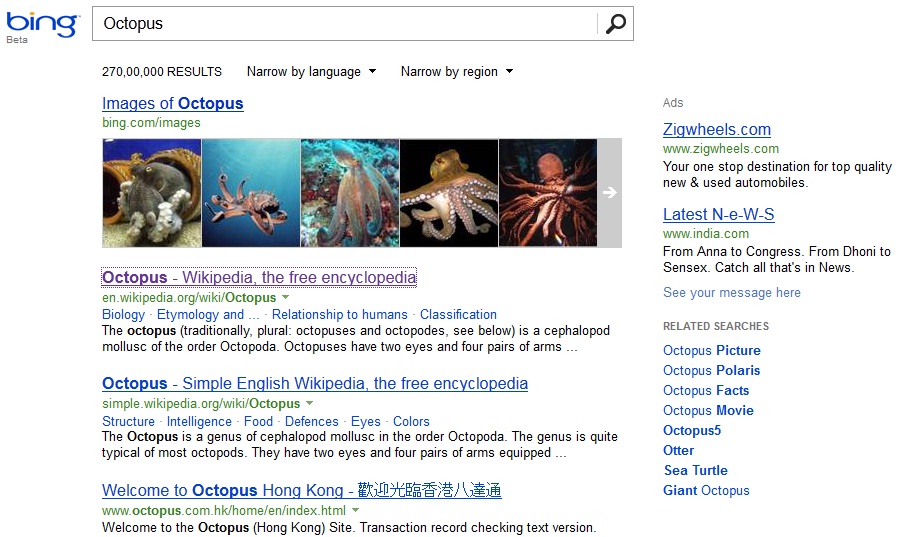Select related search Otter

(678, 450)
